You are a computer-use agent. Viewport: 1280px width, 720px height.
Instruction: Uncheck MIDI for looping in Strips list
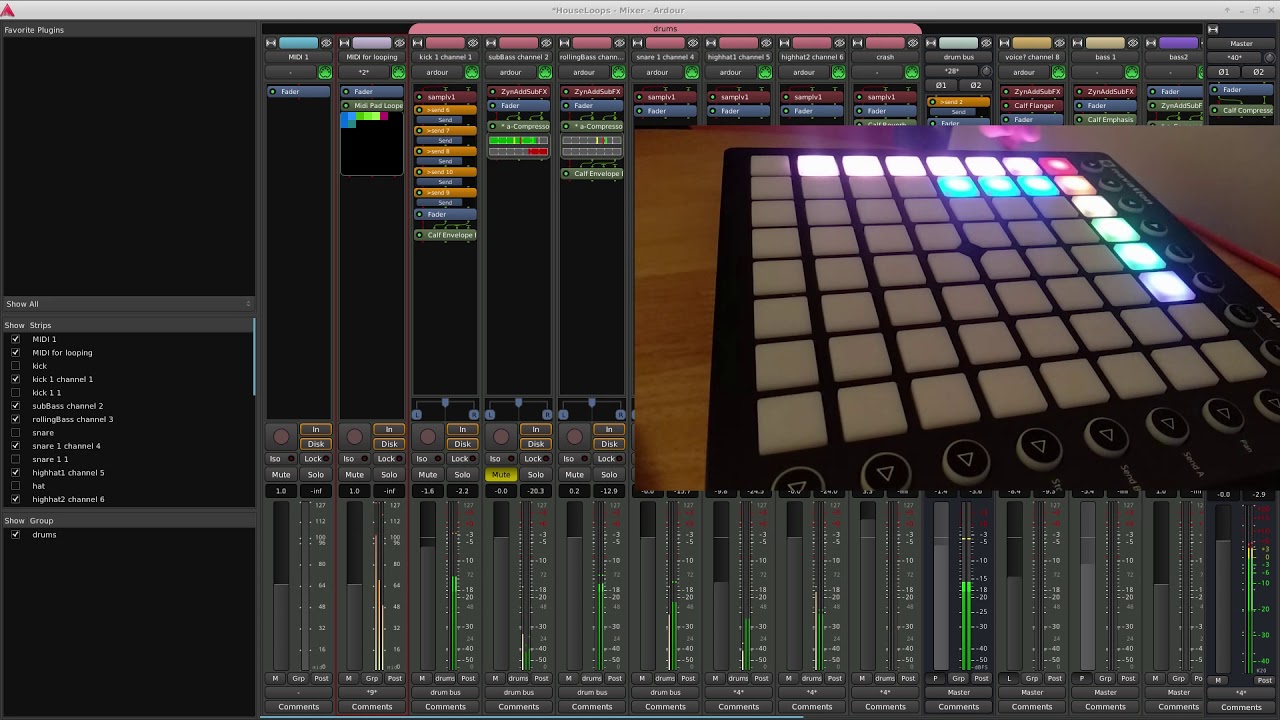15,352
